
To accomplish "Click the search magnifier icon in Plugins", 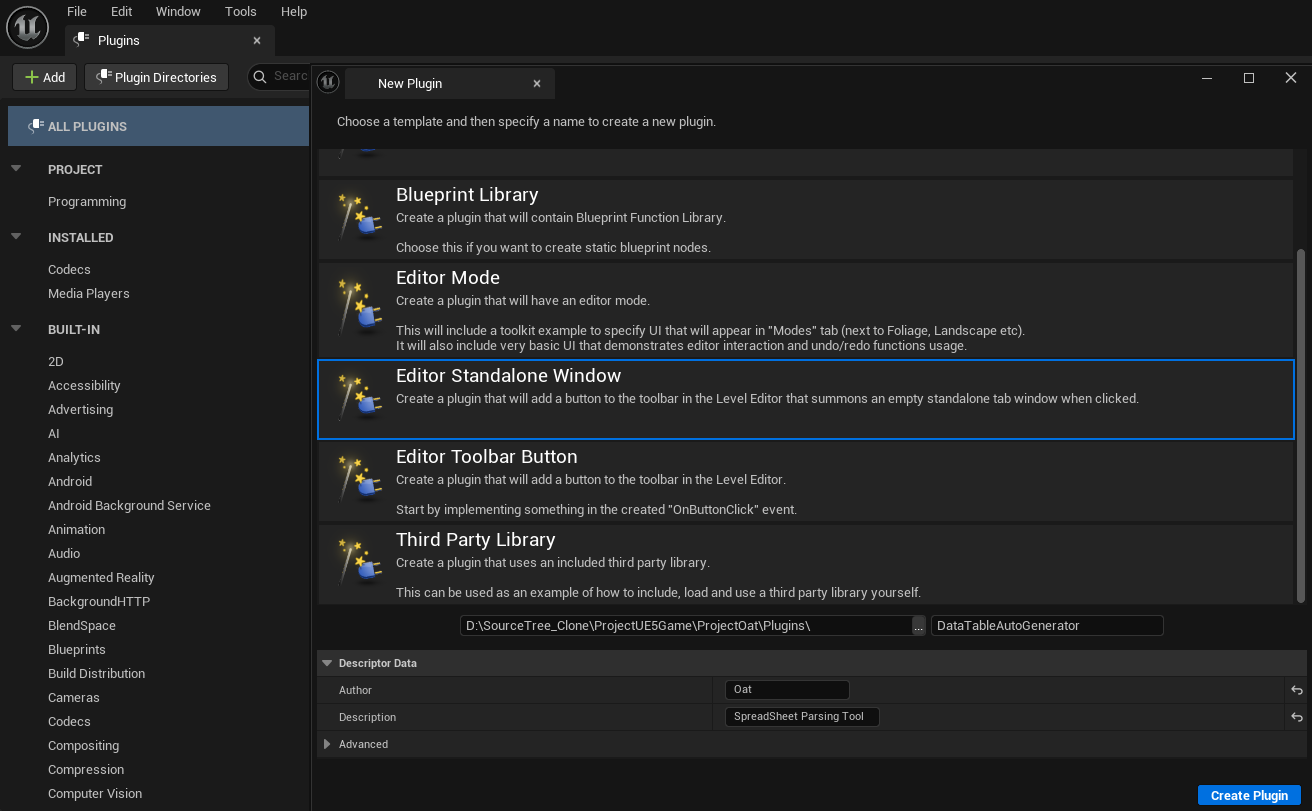I will click(x=260, y=76).
